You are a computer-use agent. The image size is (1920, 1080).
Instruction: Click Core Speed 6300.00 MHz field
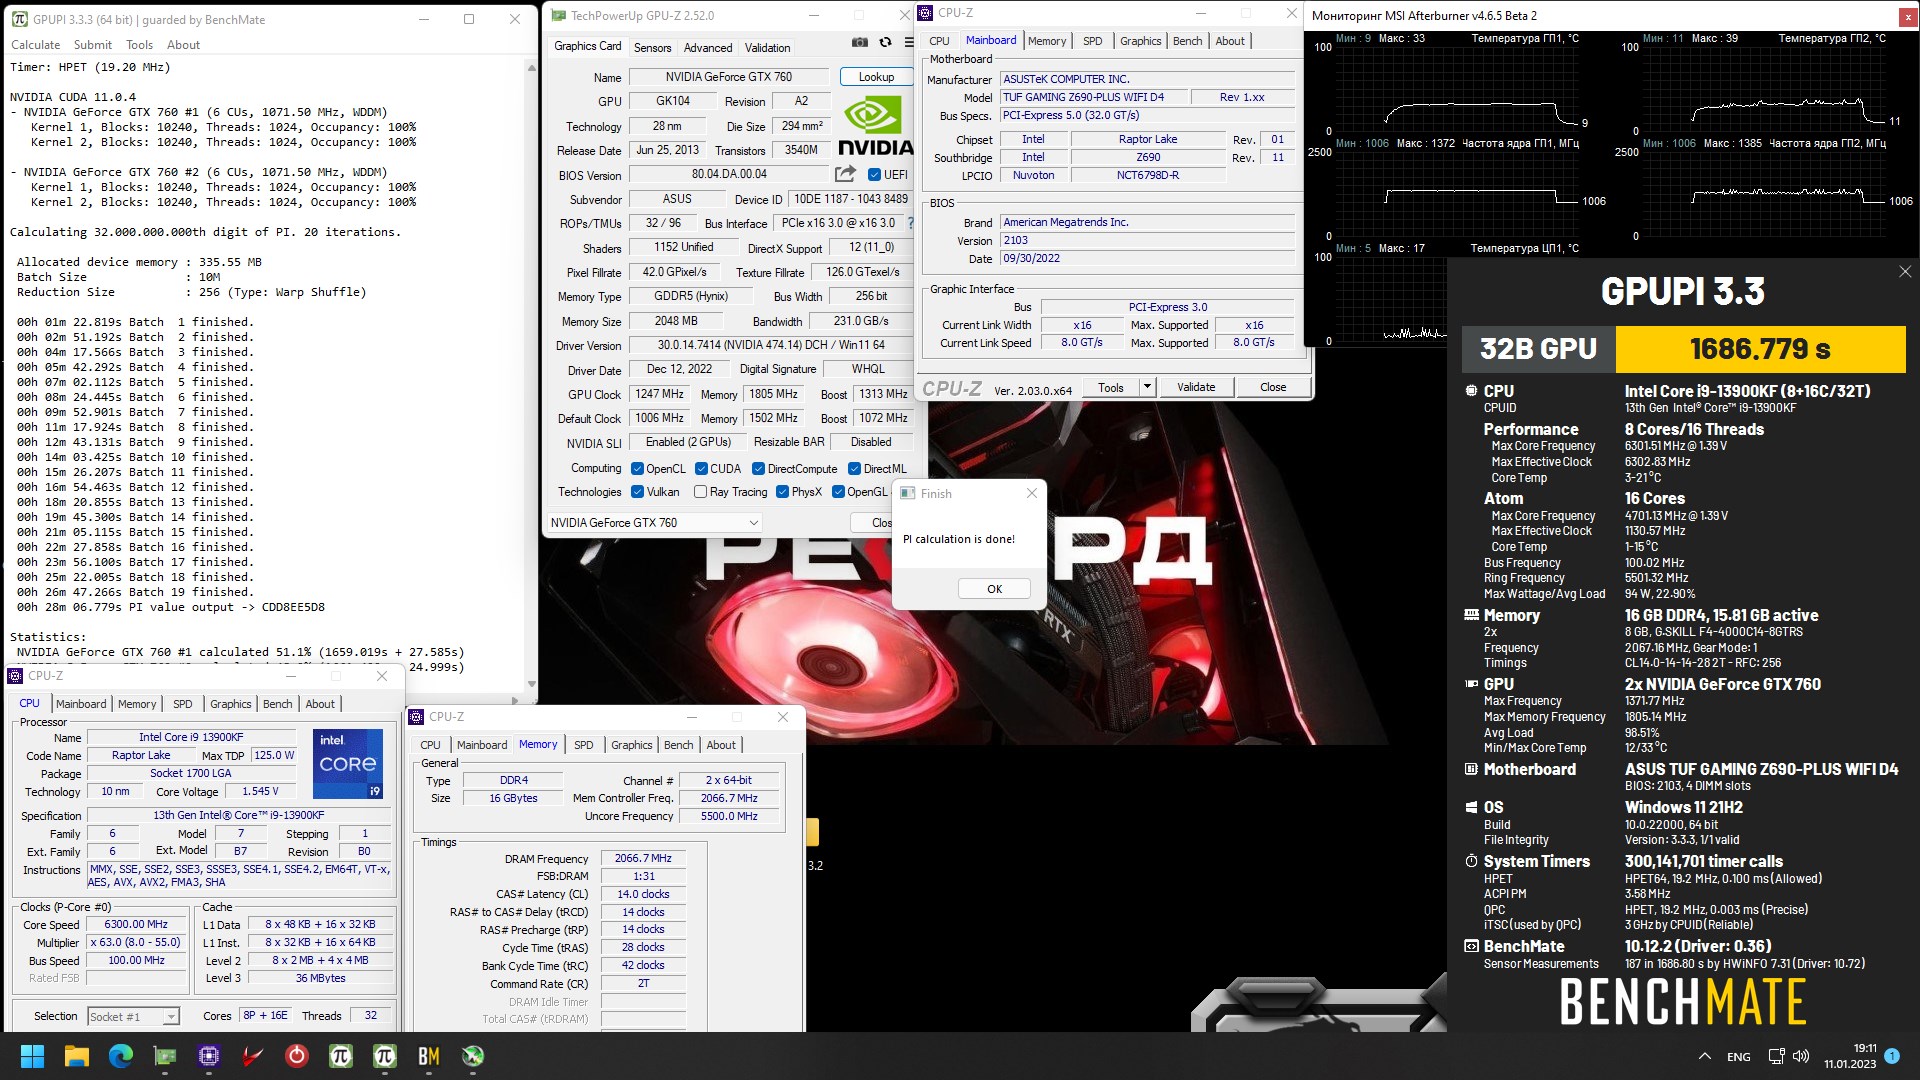click(x=137, y=925)
